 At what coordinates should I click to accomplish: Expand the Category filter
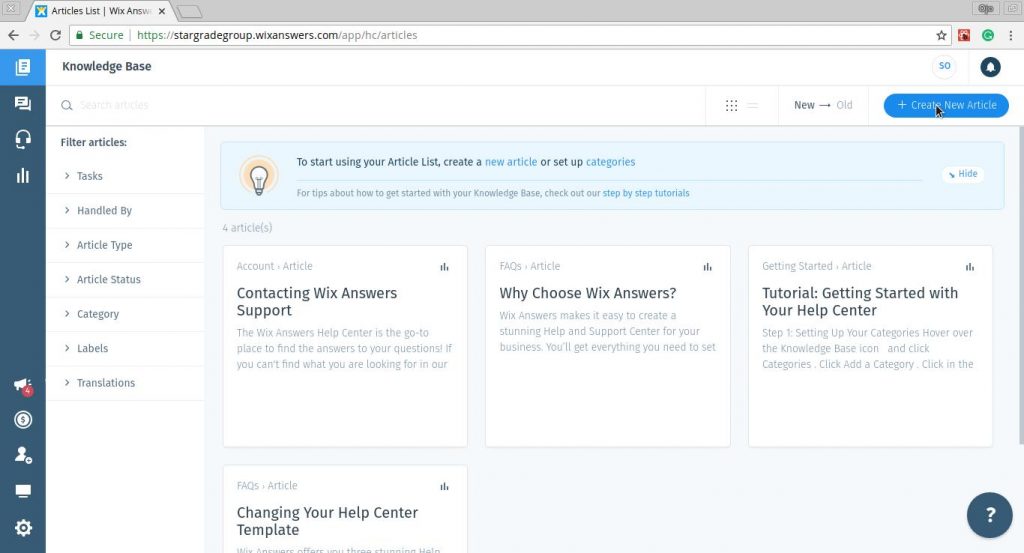[x=125, y=314]
